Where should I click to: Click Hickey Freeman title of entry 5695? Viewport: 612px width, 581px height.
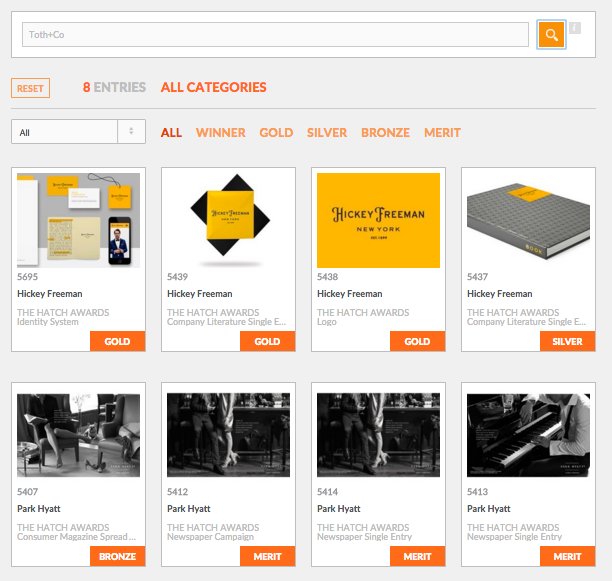[x=50, y=294]
